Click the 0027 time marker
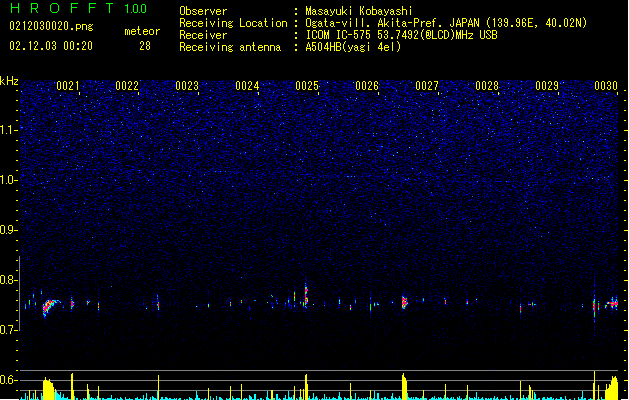Screen dimensions: 629x400 [427, 86]
